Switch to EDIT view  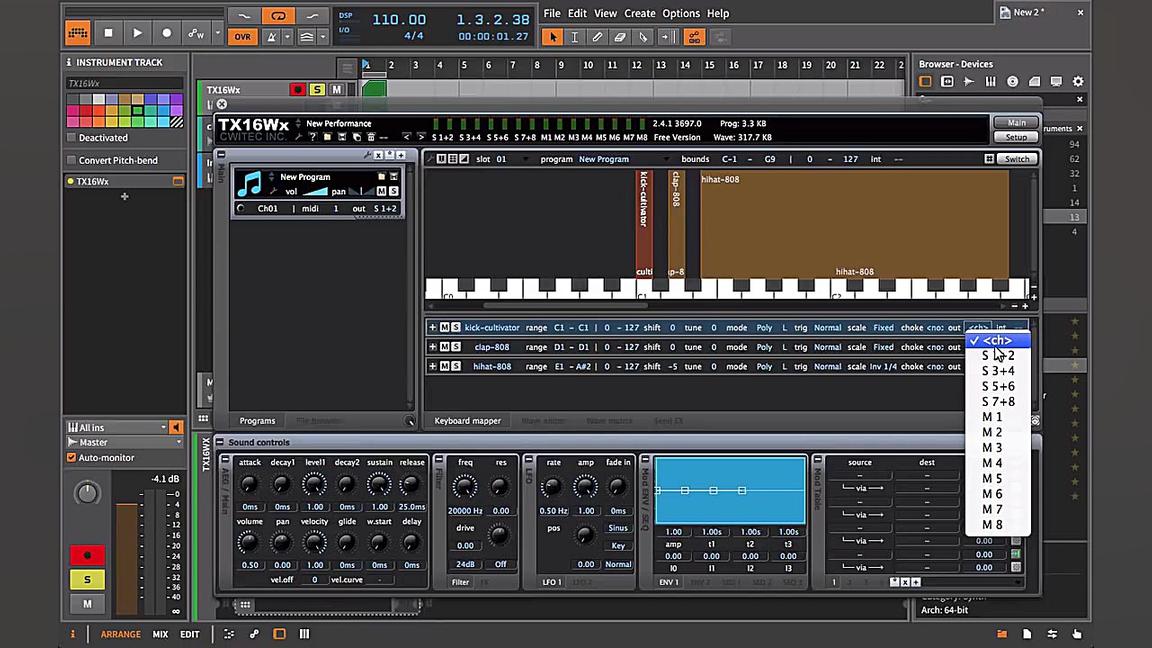(x=190, y=634)
